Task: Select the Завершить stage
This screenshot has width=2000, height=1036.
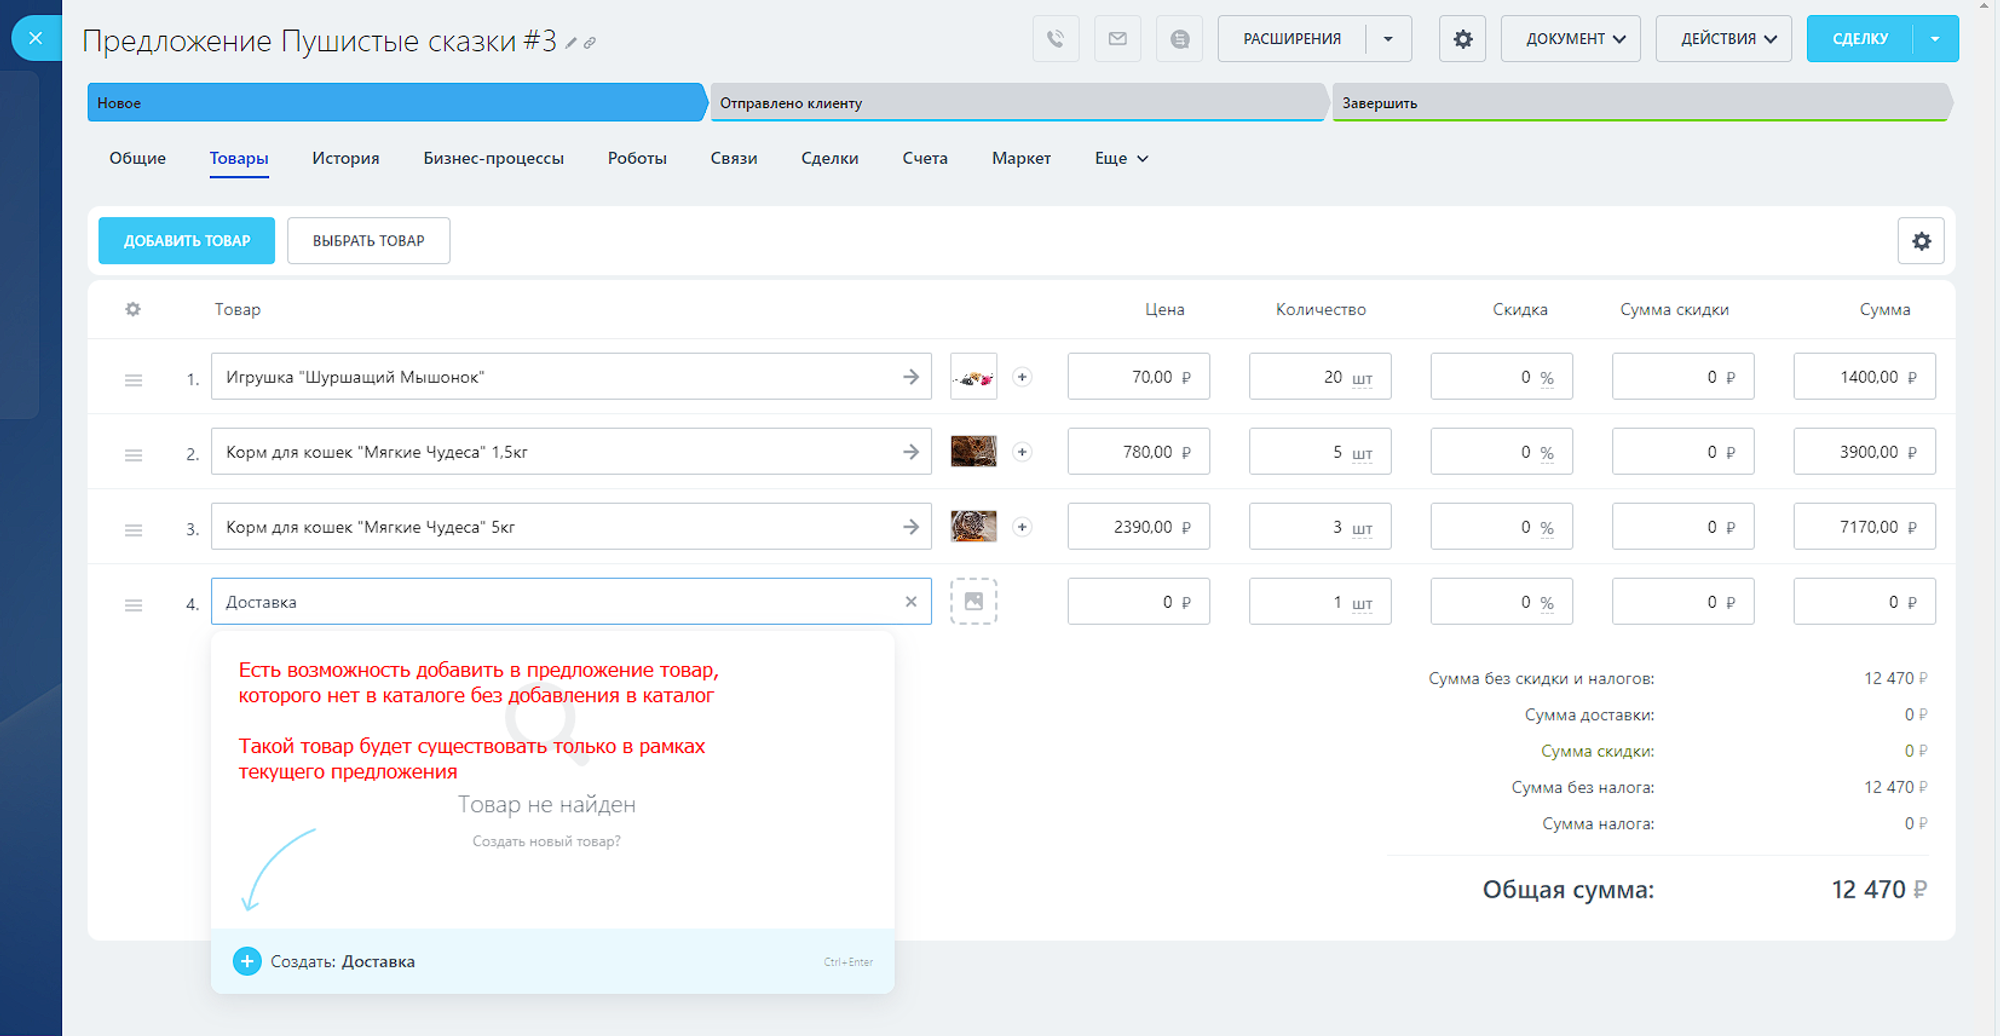Action: pos(1641,103)
